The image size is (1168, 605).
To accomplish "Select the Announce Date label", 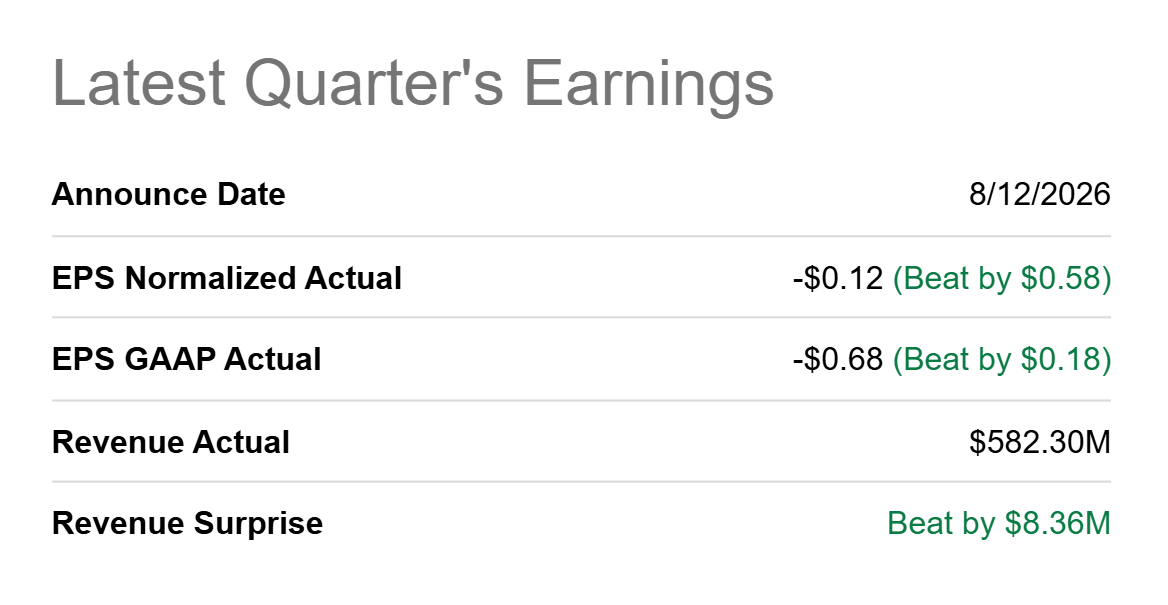I will (x=168, y=194).
